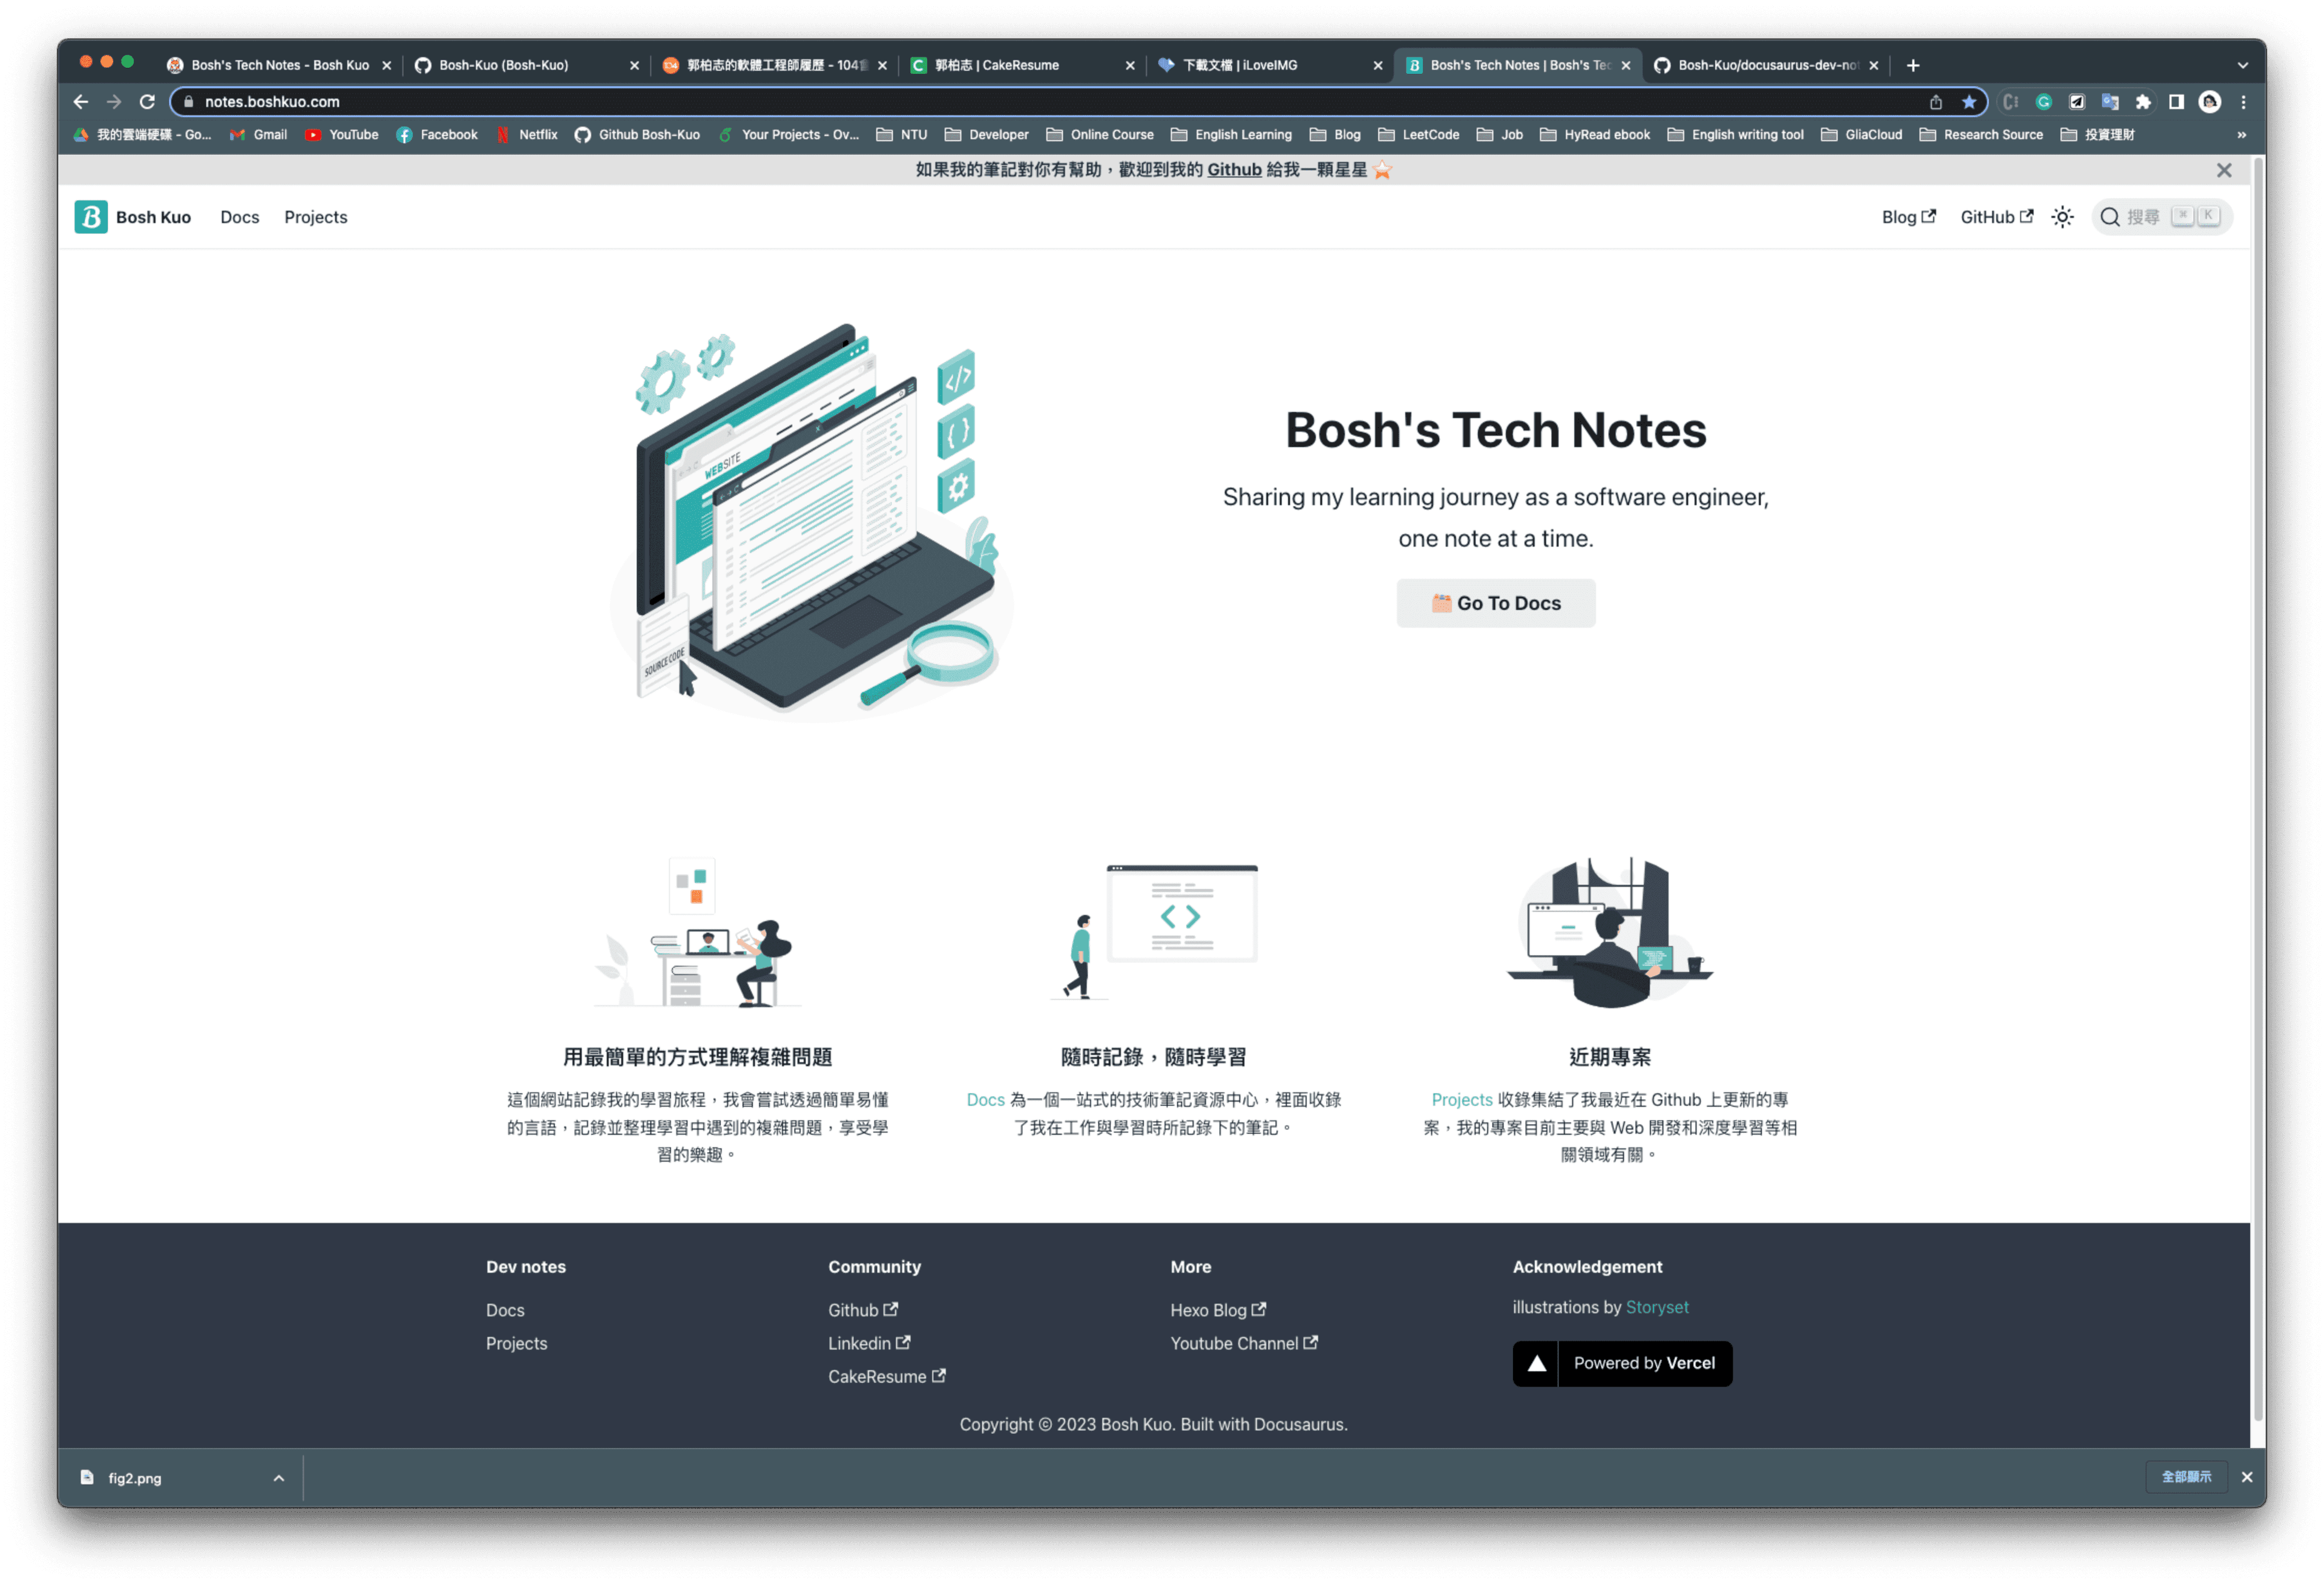Click the Powered by Vercel badge

click(1622, 1363)
